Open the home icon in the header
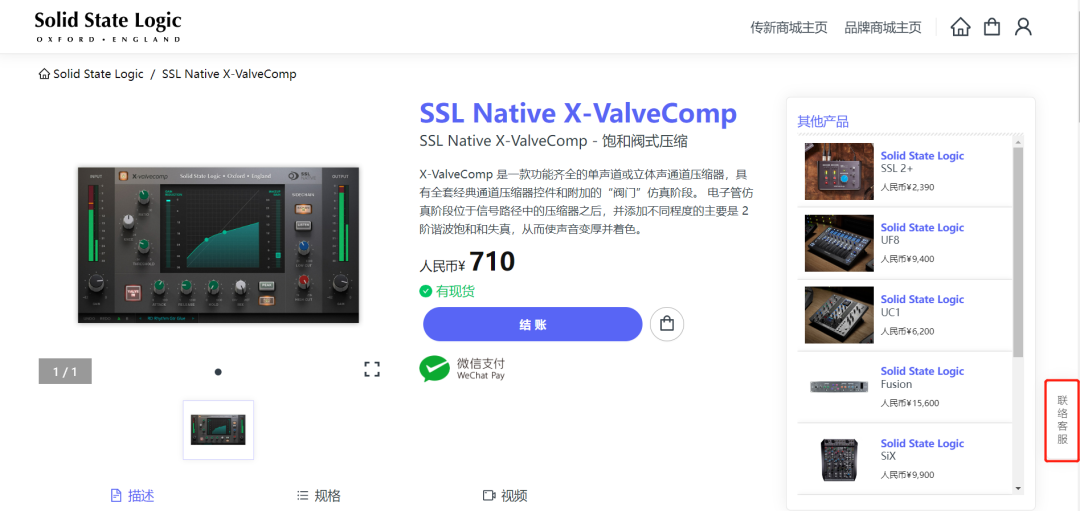Image resolution: width=1080 pixels, height=511 pixels. (x=960, y=27)
